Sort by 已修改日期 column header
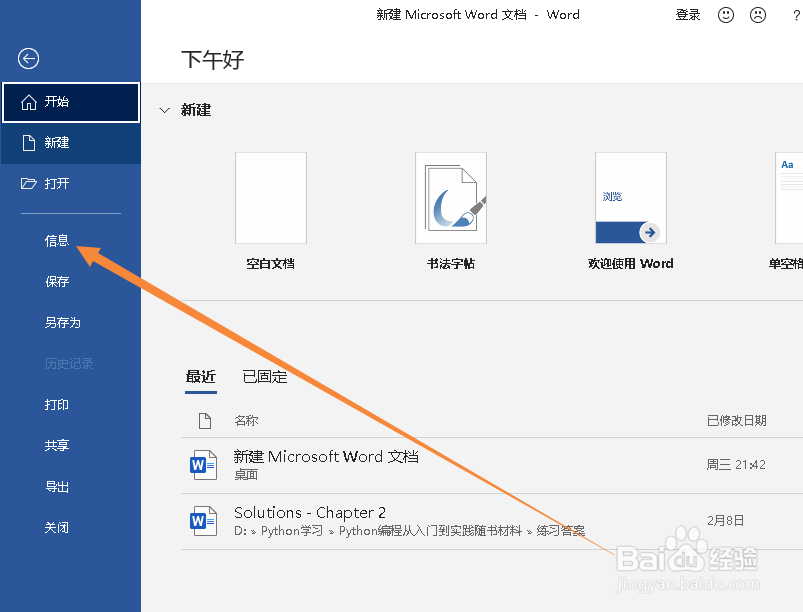 coord(736,420)
